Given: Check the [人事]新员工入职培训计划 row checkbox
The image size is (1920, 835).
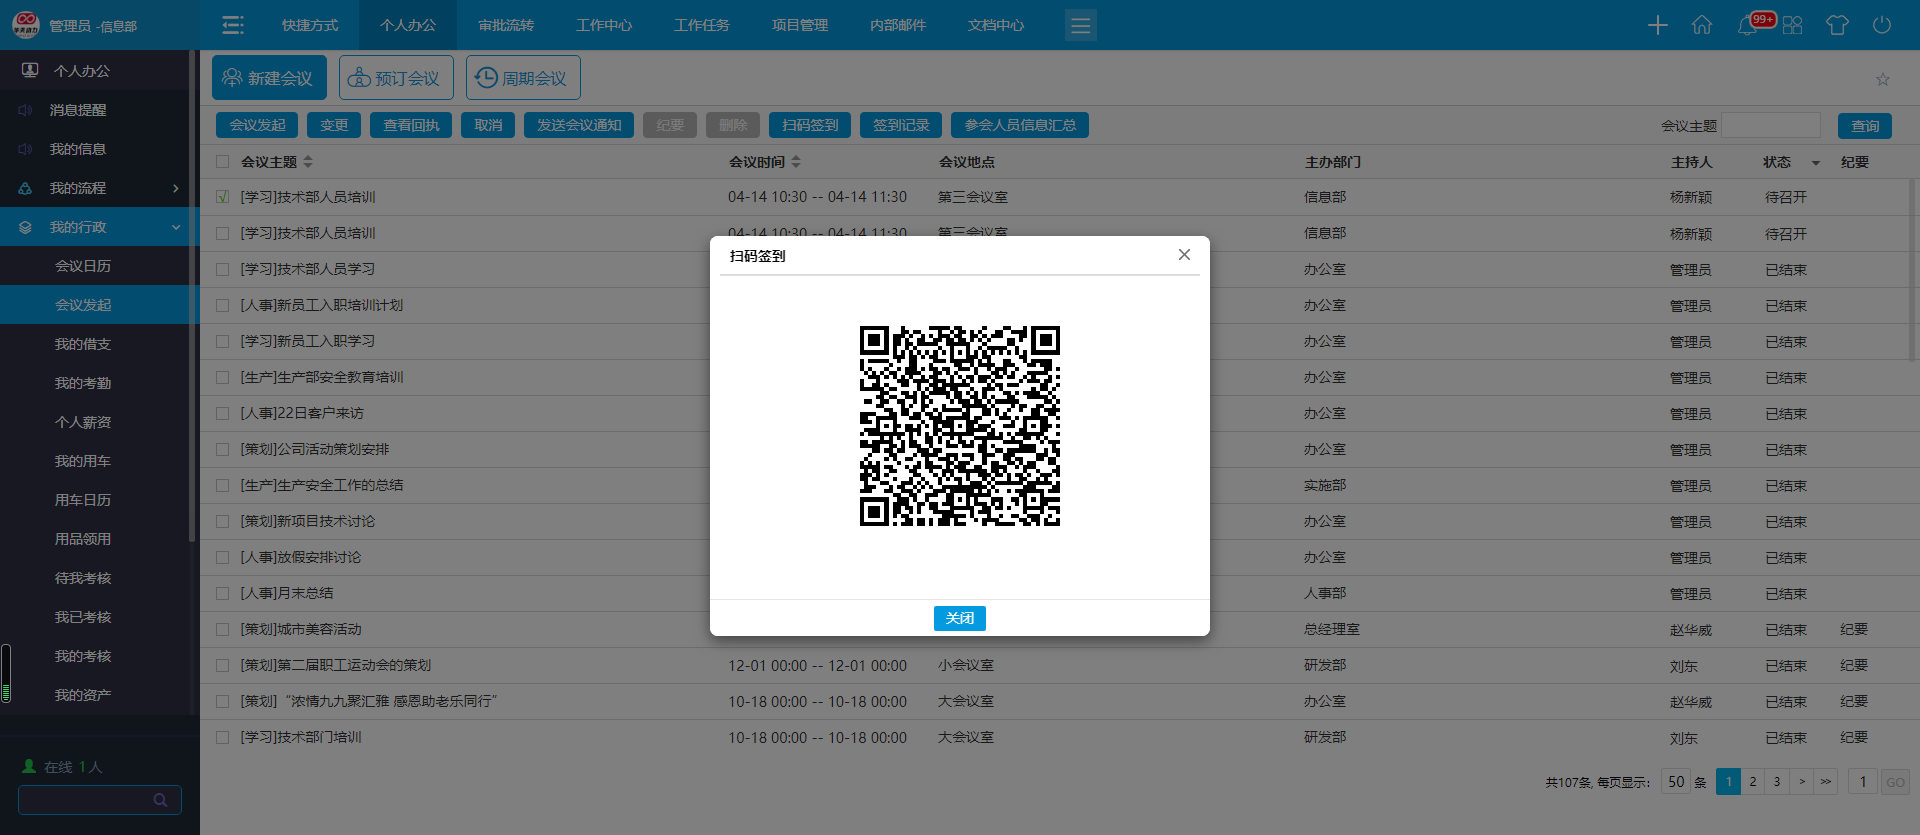Looking at the screenshot, I should pos(223,305).
